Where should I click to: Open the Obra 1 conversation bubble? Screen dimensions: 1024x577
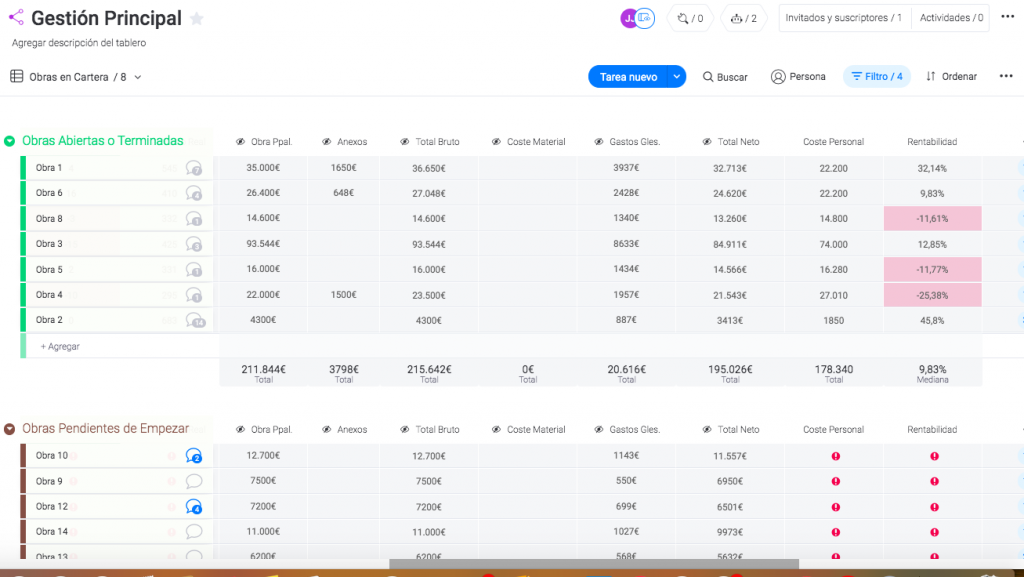coord(194,168)
